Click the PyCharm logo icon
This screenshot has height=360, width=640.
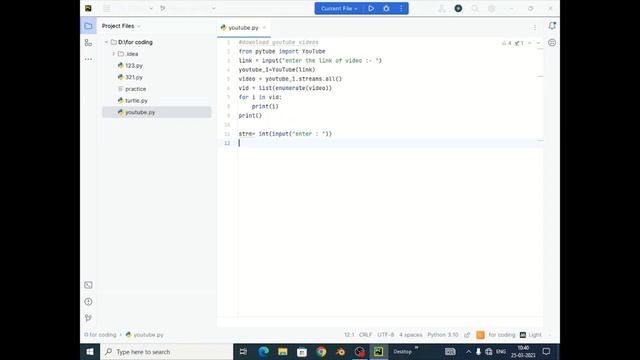click(88, 8)
